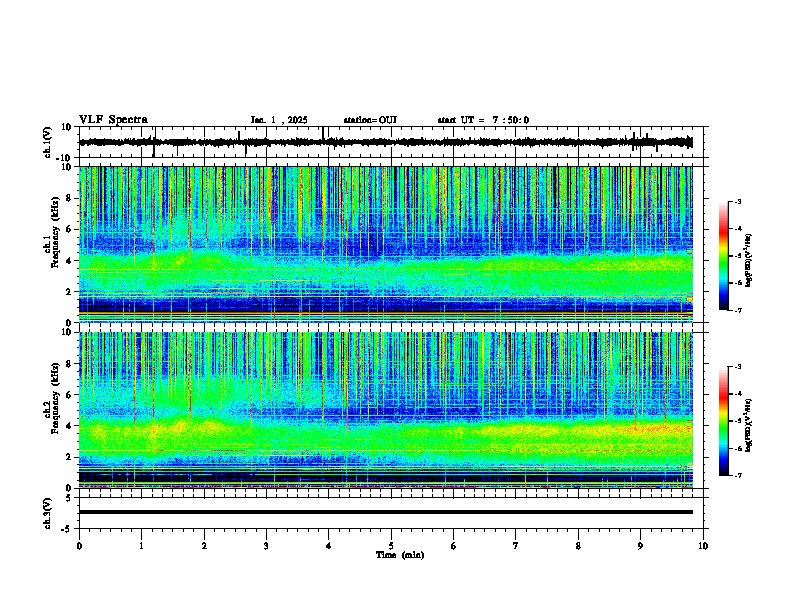
Task: Click time axis tick label '4'
Action: click(x=329, y=546)
